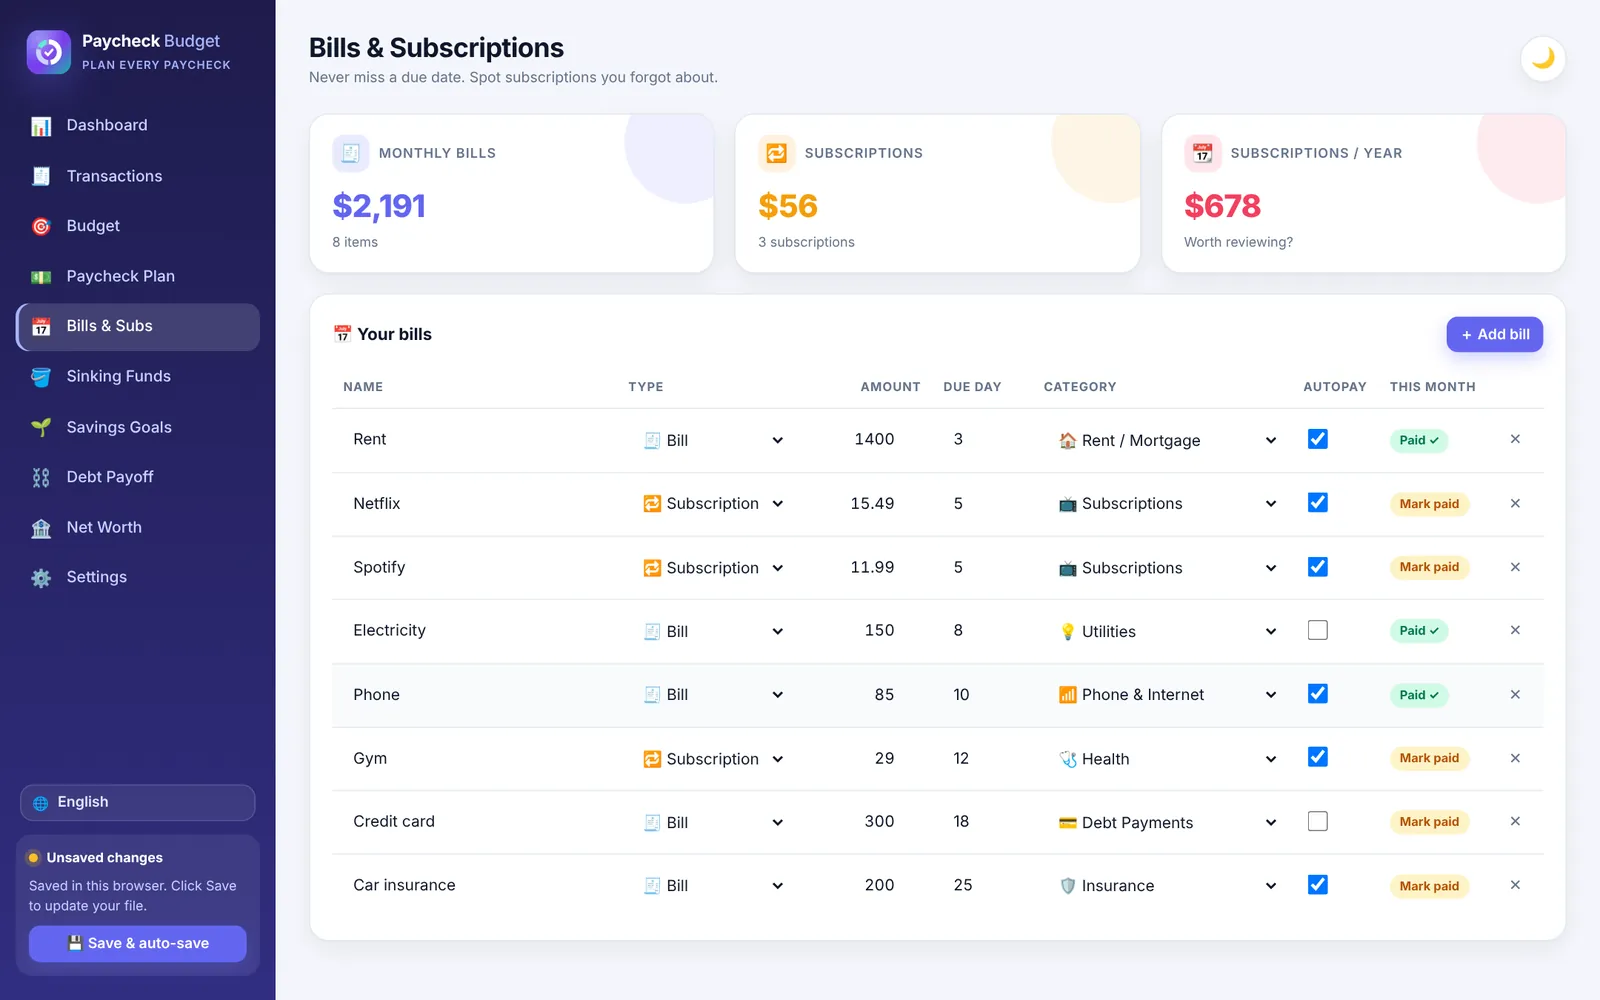Viewport: 1600px width, 1000px height.
Task: Toggle dark mode with the moon icon
Action: pos(1543,58)
